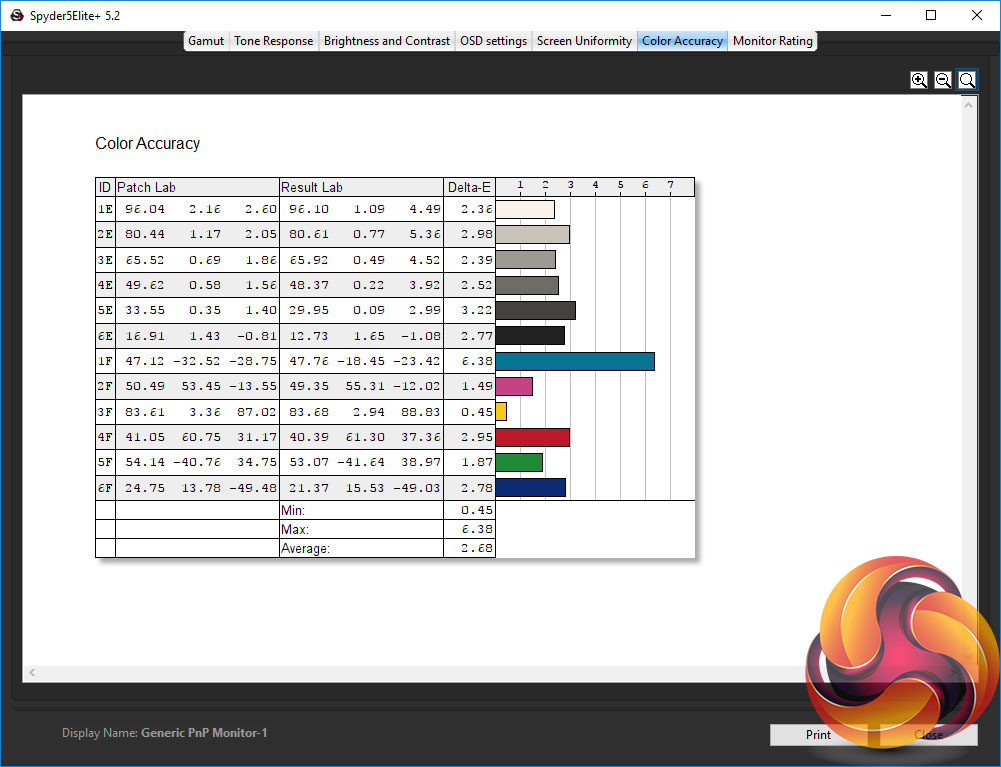
Task: Click the zoom in magnifier icon
Action: point(919,80)
